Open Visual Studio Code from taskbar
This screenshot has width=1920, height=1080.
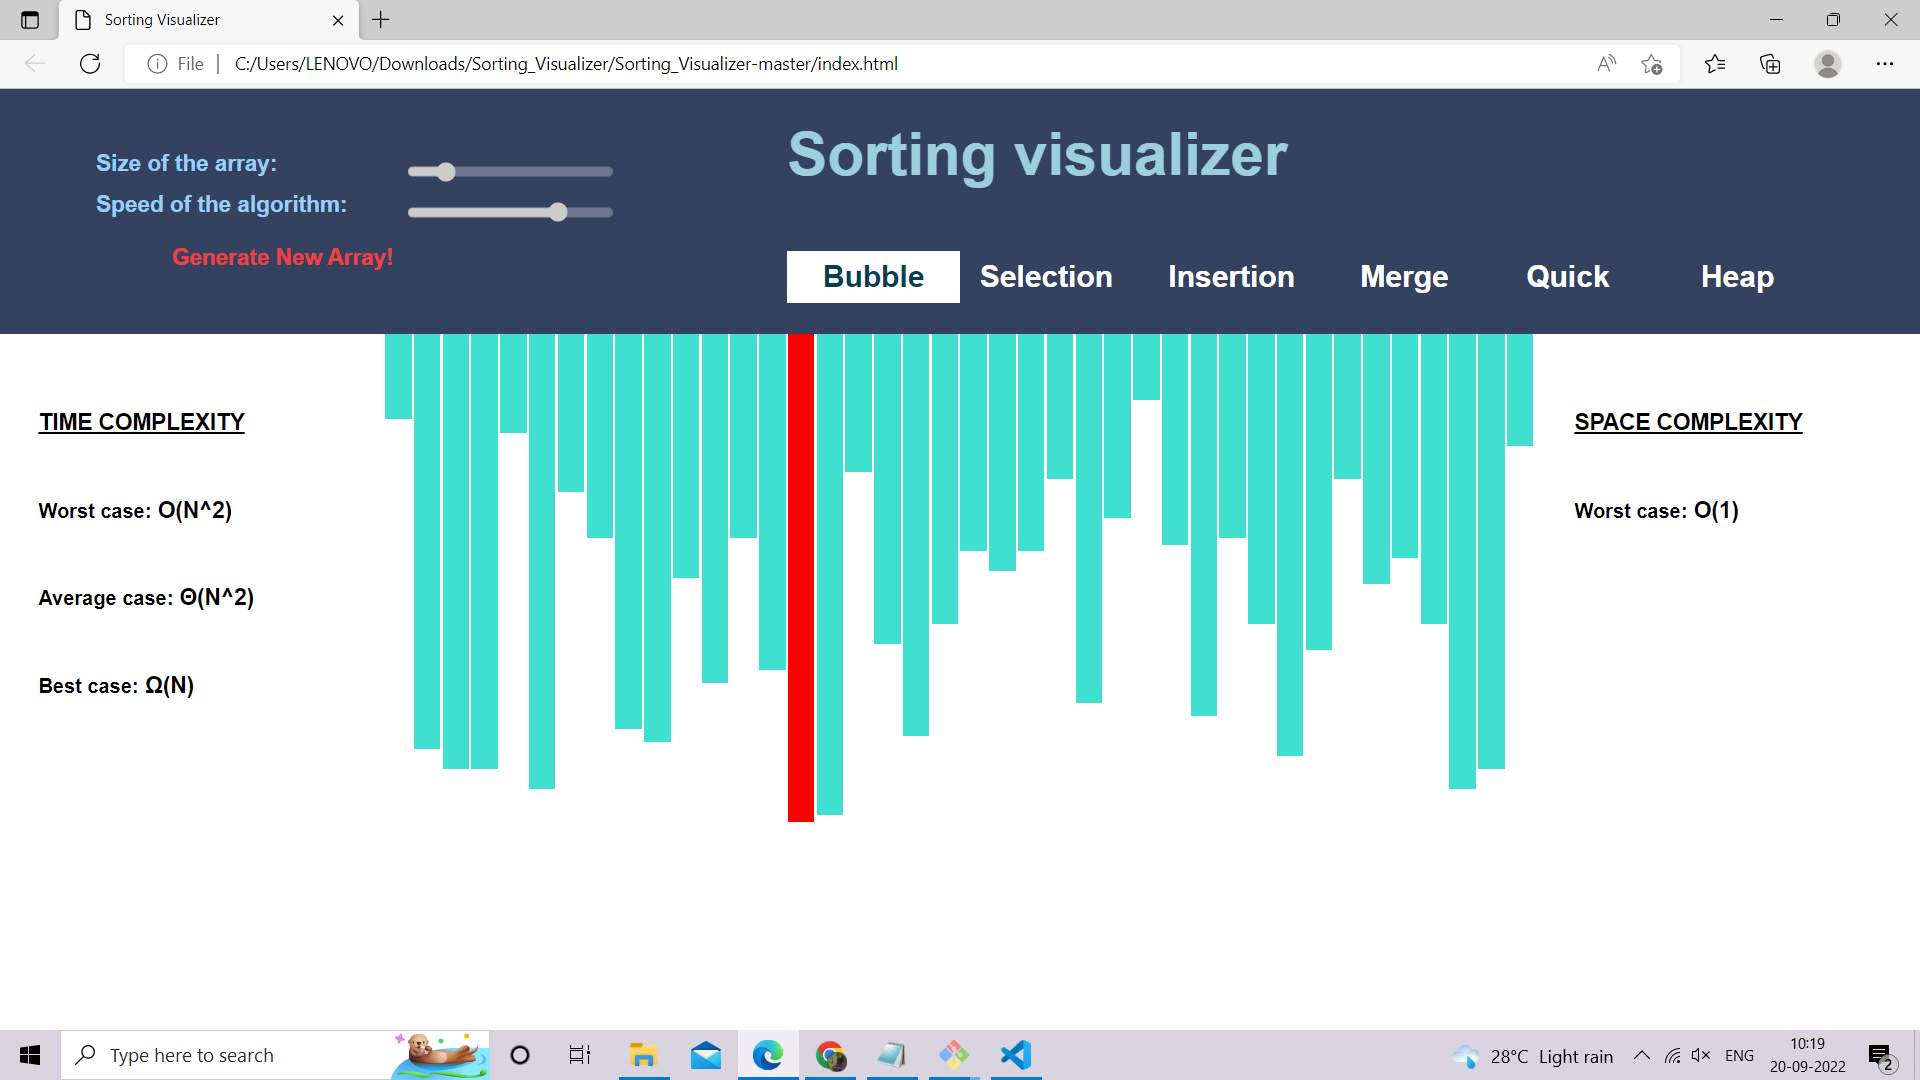click(x=1015, y=1055)
